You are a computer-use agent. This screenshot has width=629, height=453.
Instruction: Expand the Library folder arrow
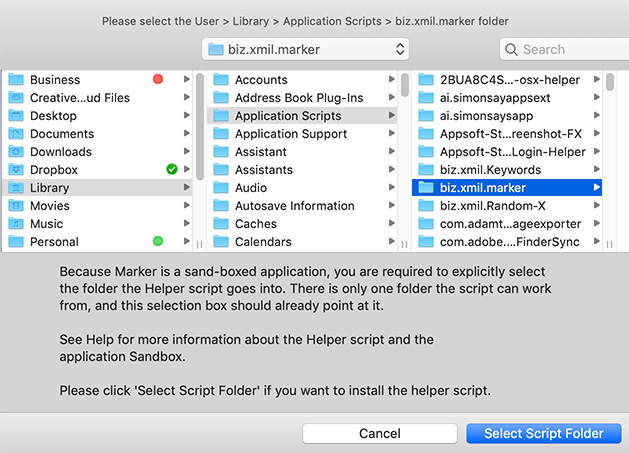pos(187,188)
